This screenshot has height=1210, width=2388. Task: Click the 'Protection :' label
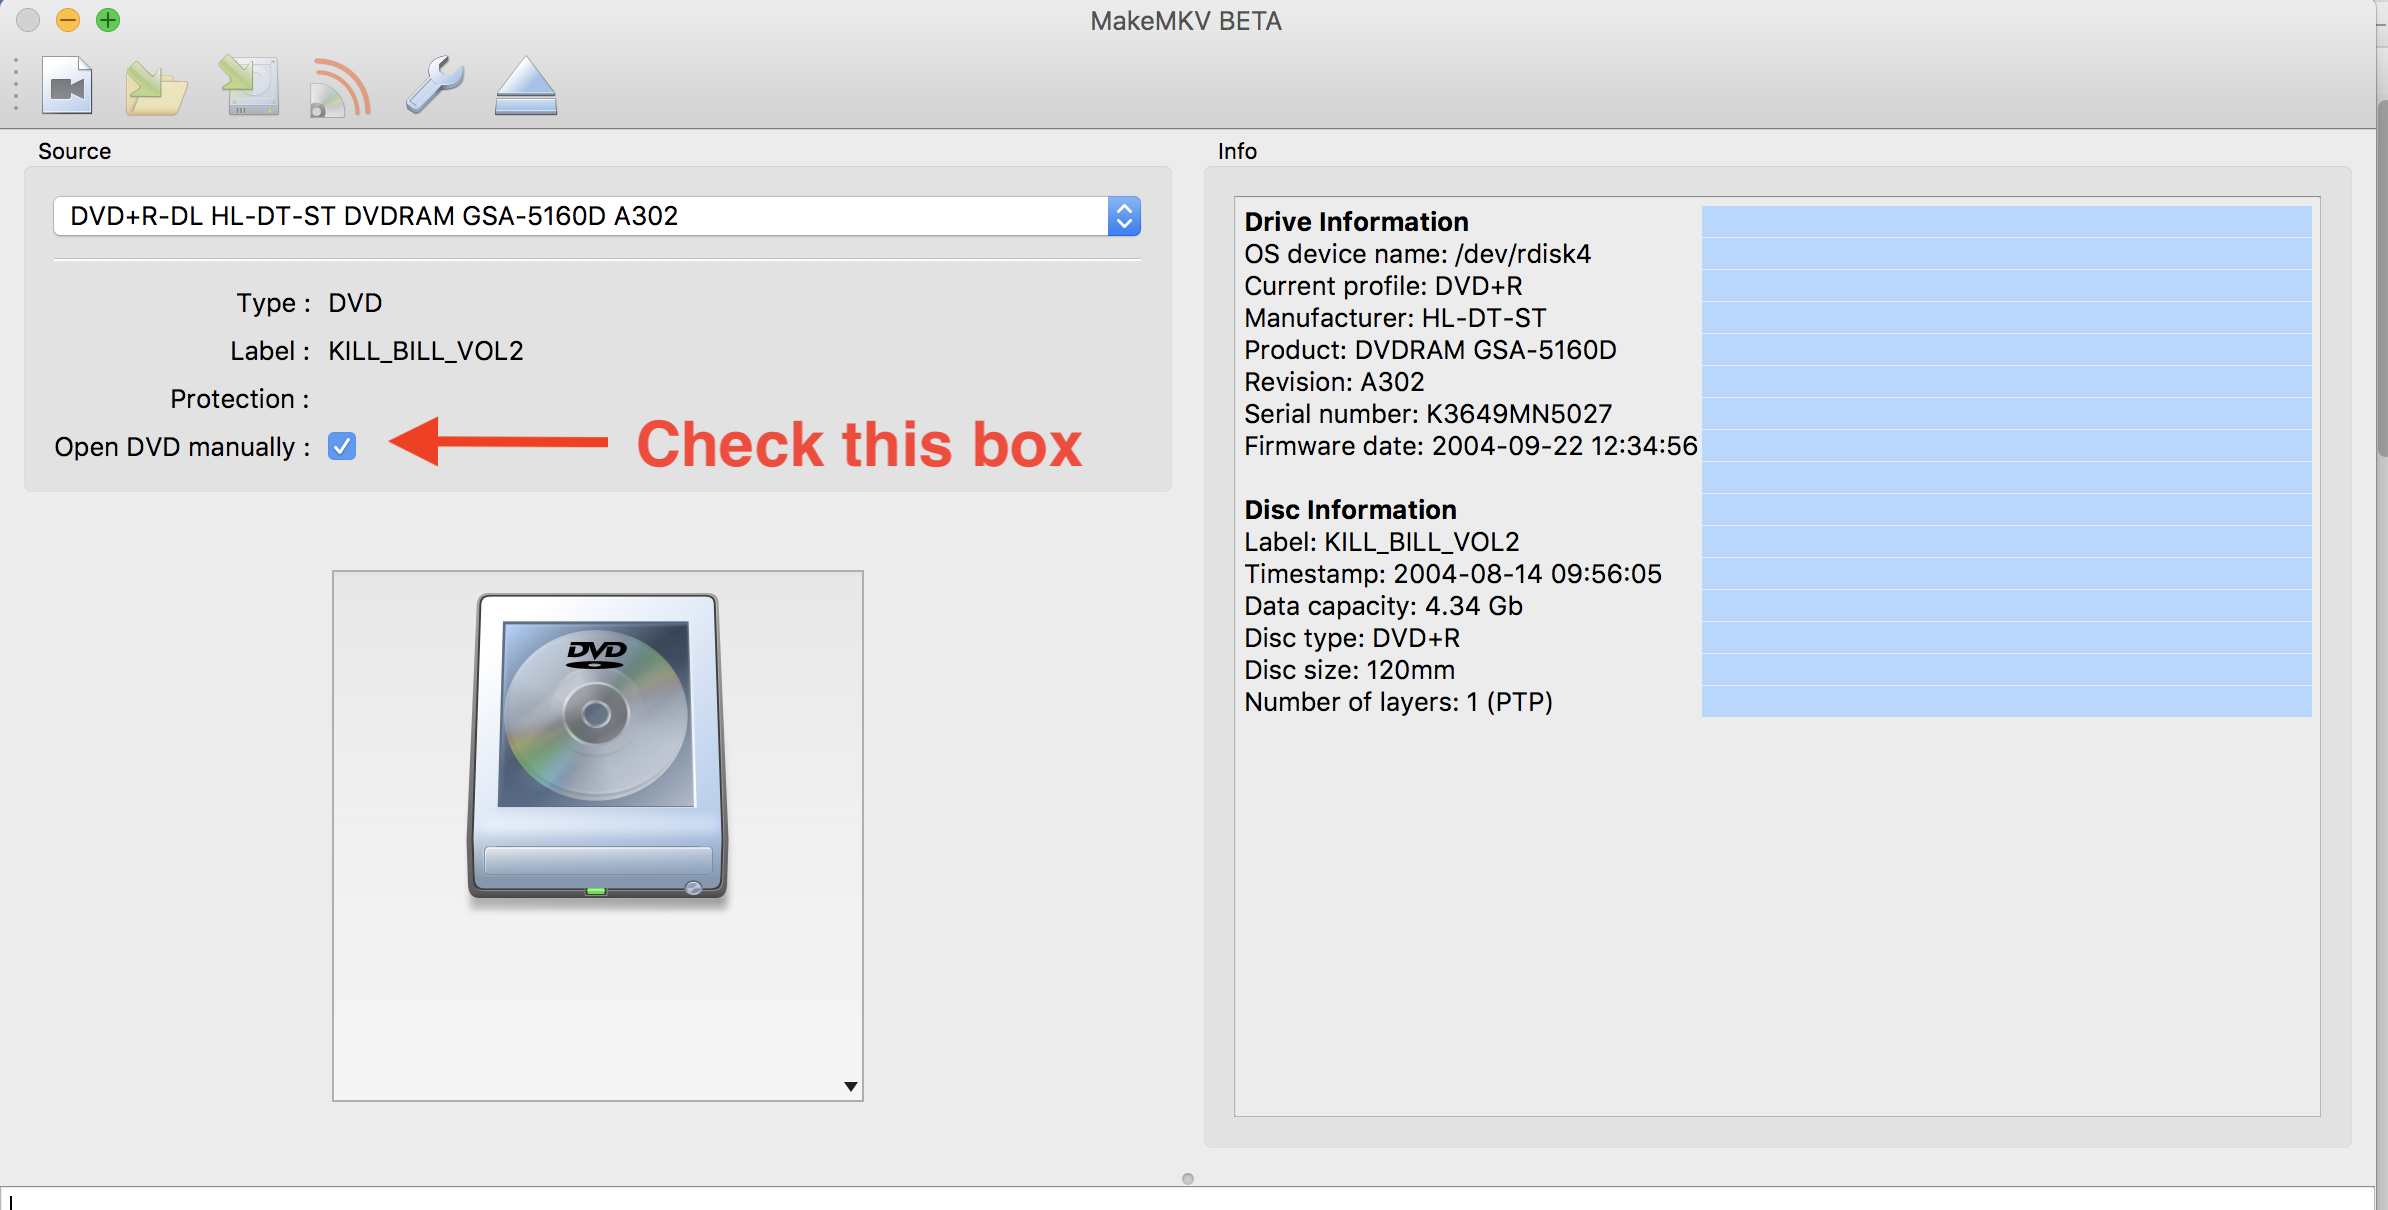tap(240, 399)
